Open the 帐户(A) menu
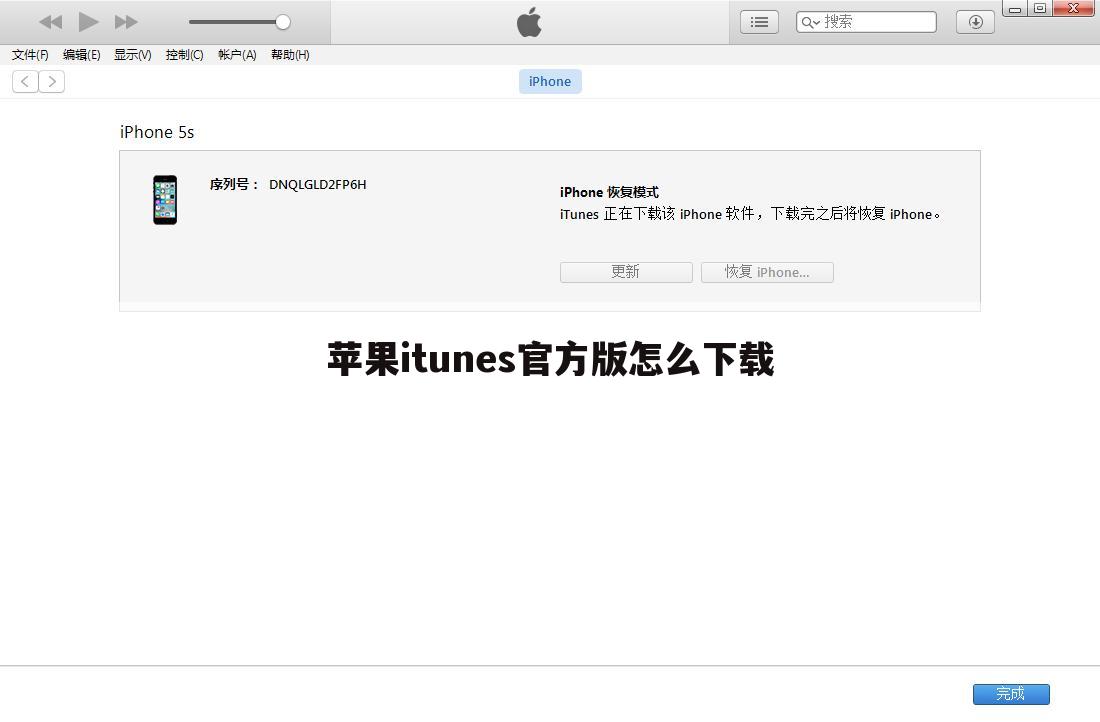This screenshot has height=722, width=1100. tap(237, 55)
